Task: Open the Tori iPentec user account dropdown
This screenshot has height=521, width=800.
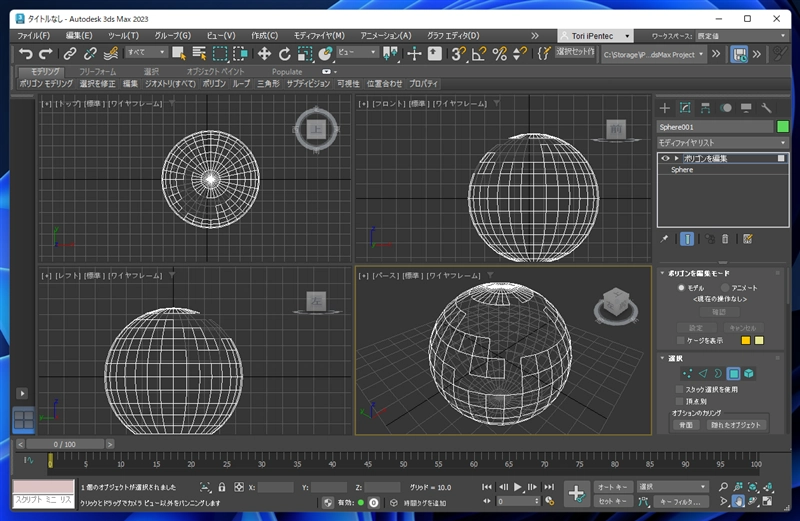Action: pyautogui.click(x=596, y=36)
